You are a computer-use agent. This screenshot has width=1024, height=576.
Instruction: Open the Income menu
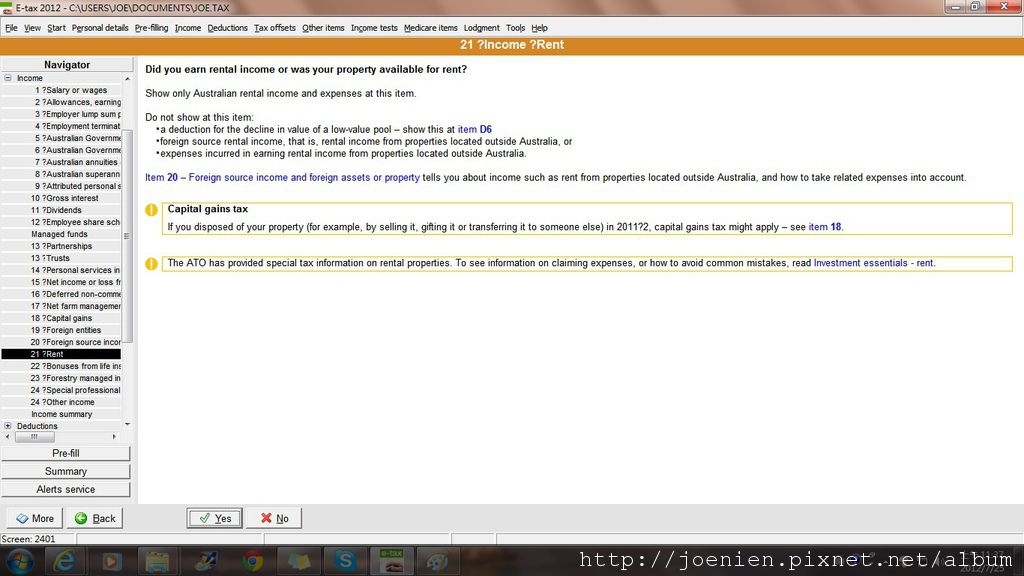[x=187, y=28]
